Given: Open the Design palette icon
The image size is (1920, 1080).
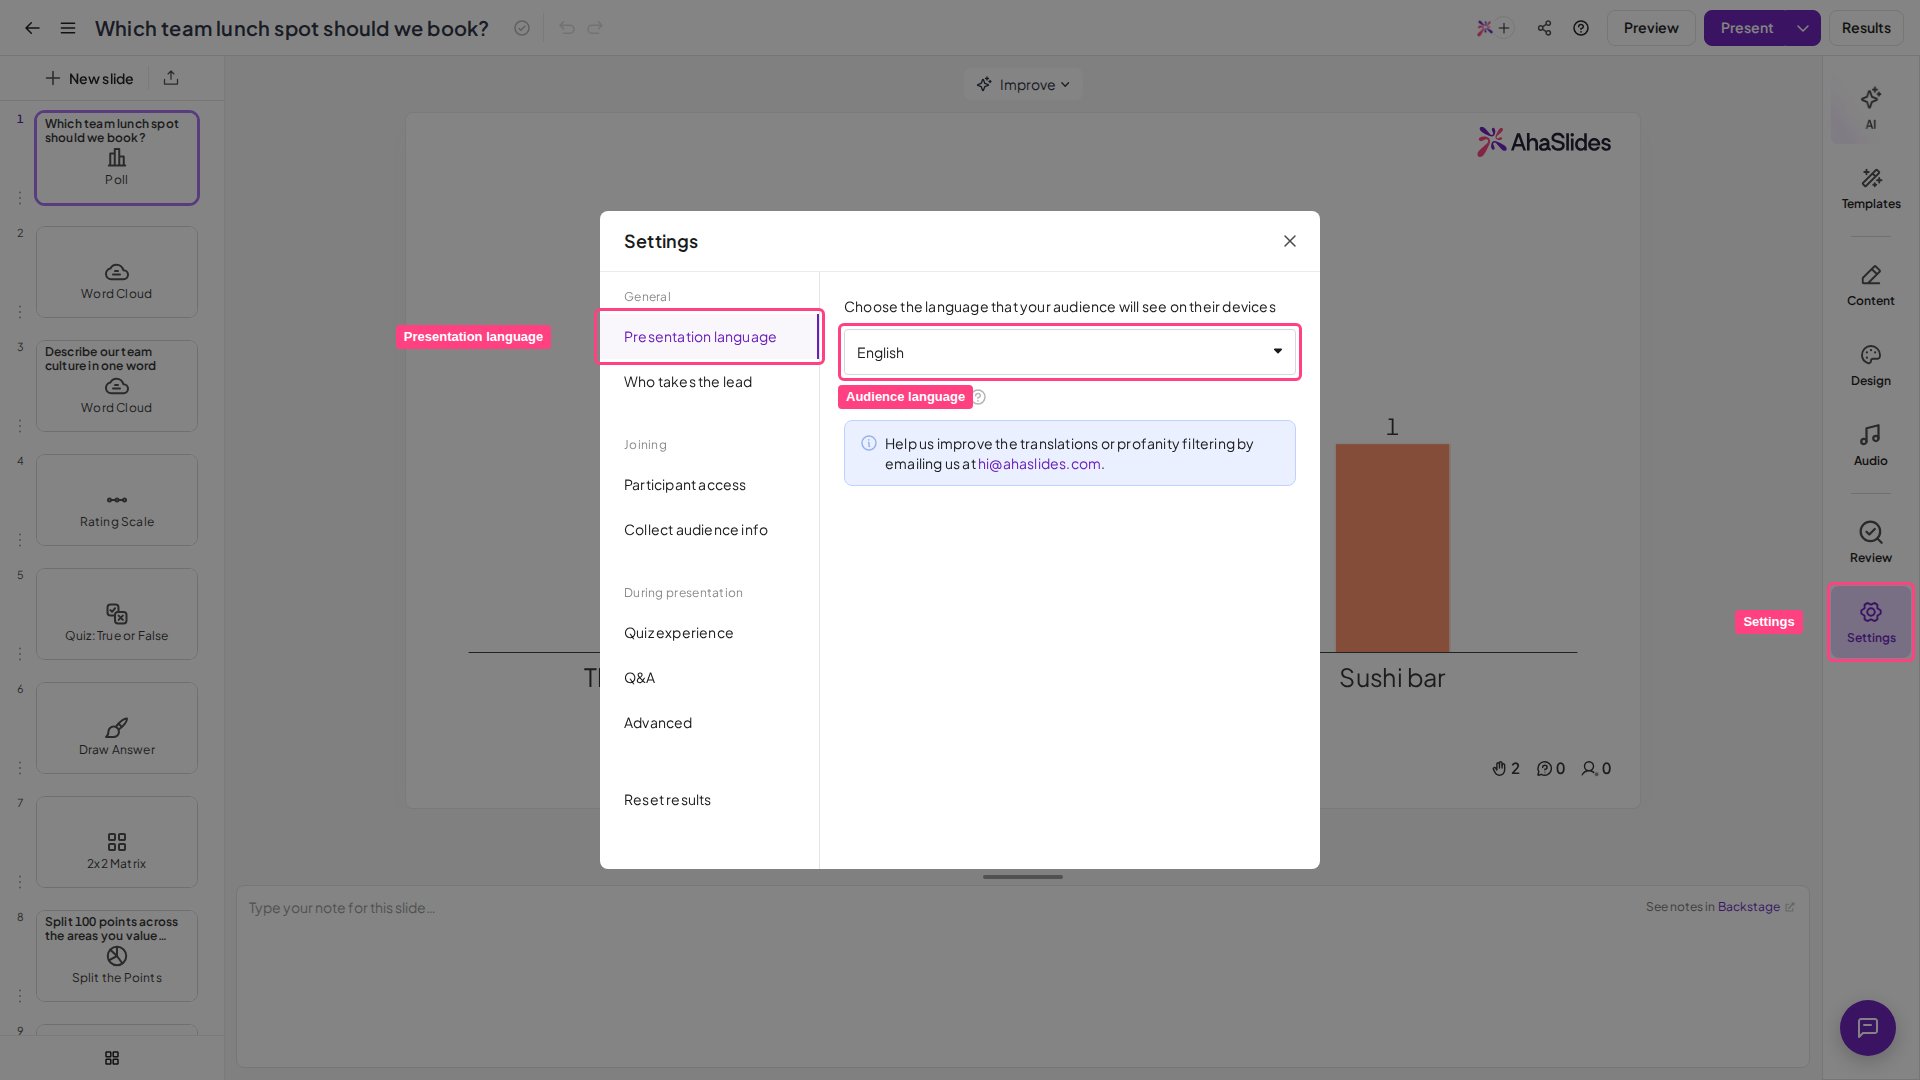Looking at the screenshot, I should (x=1871, y=365).
